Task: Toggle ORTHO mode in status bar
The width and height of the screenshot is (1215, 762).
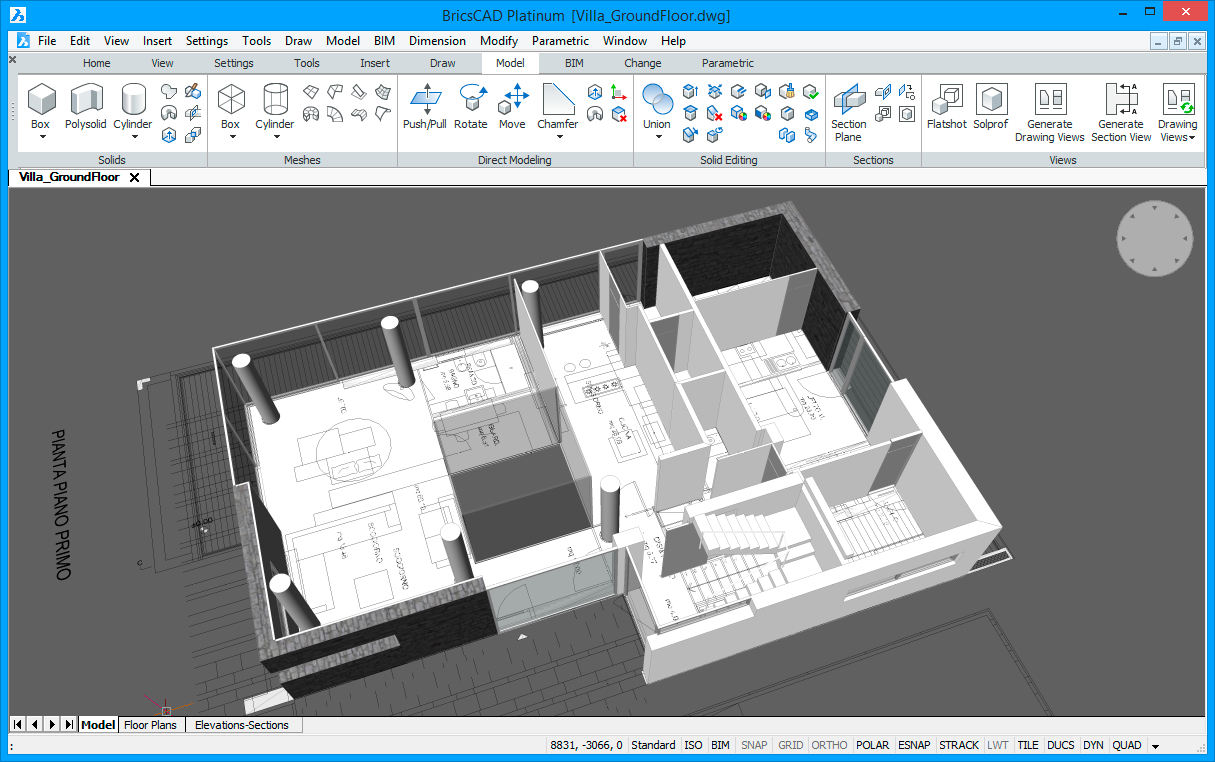Action: [829, 745]
